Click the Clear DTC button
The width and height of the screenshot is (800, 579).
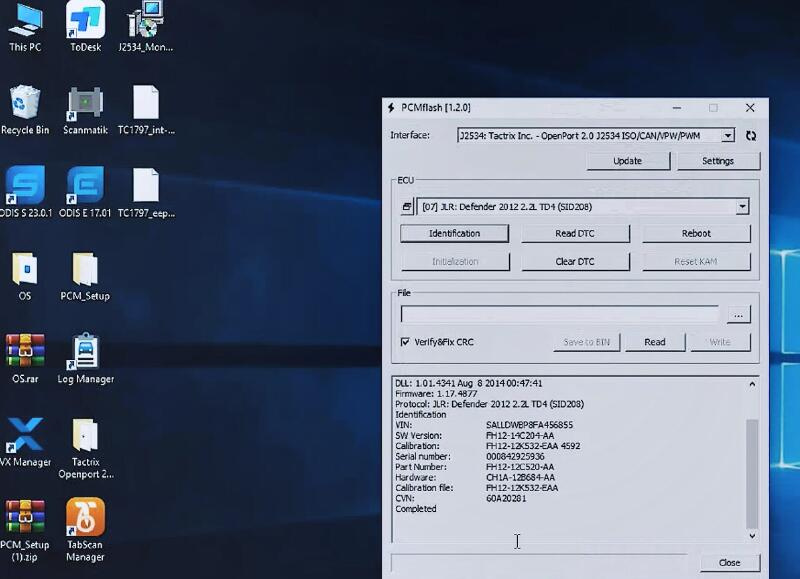pyautogui.click(x=575, y=261)
